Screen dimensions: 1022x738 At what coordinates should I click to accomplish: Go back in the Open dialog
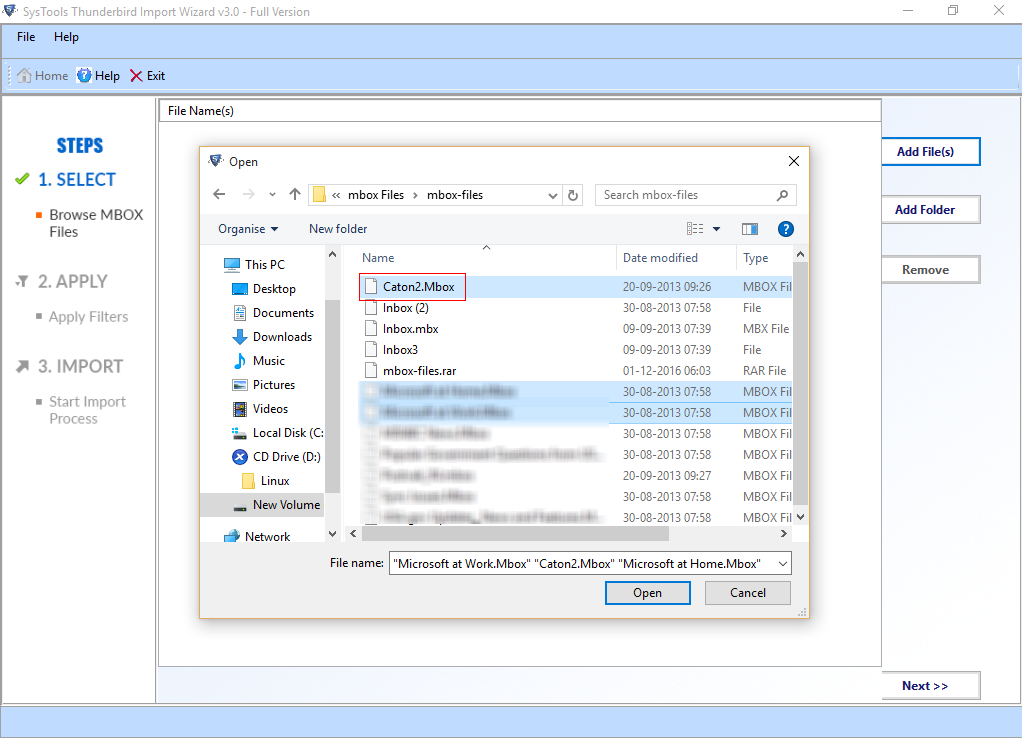tap(219, 194)
